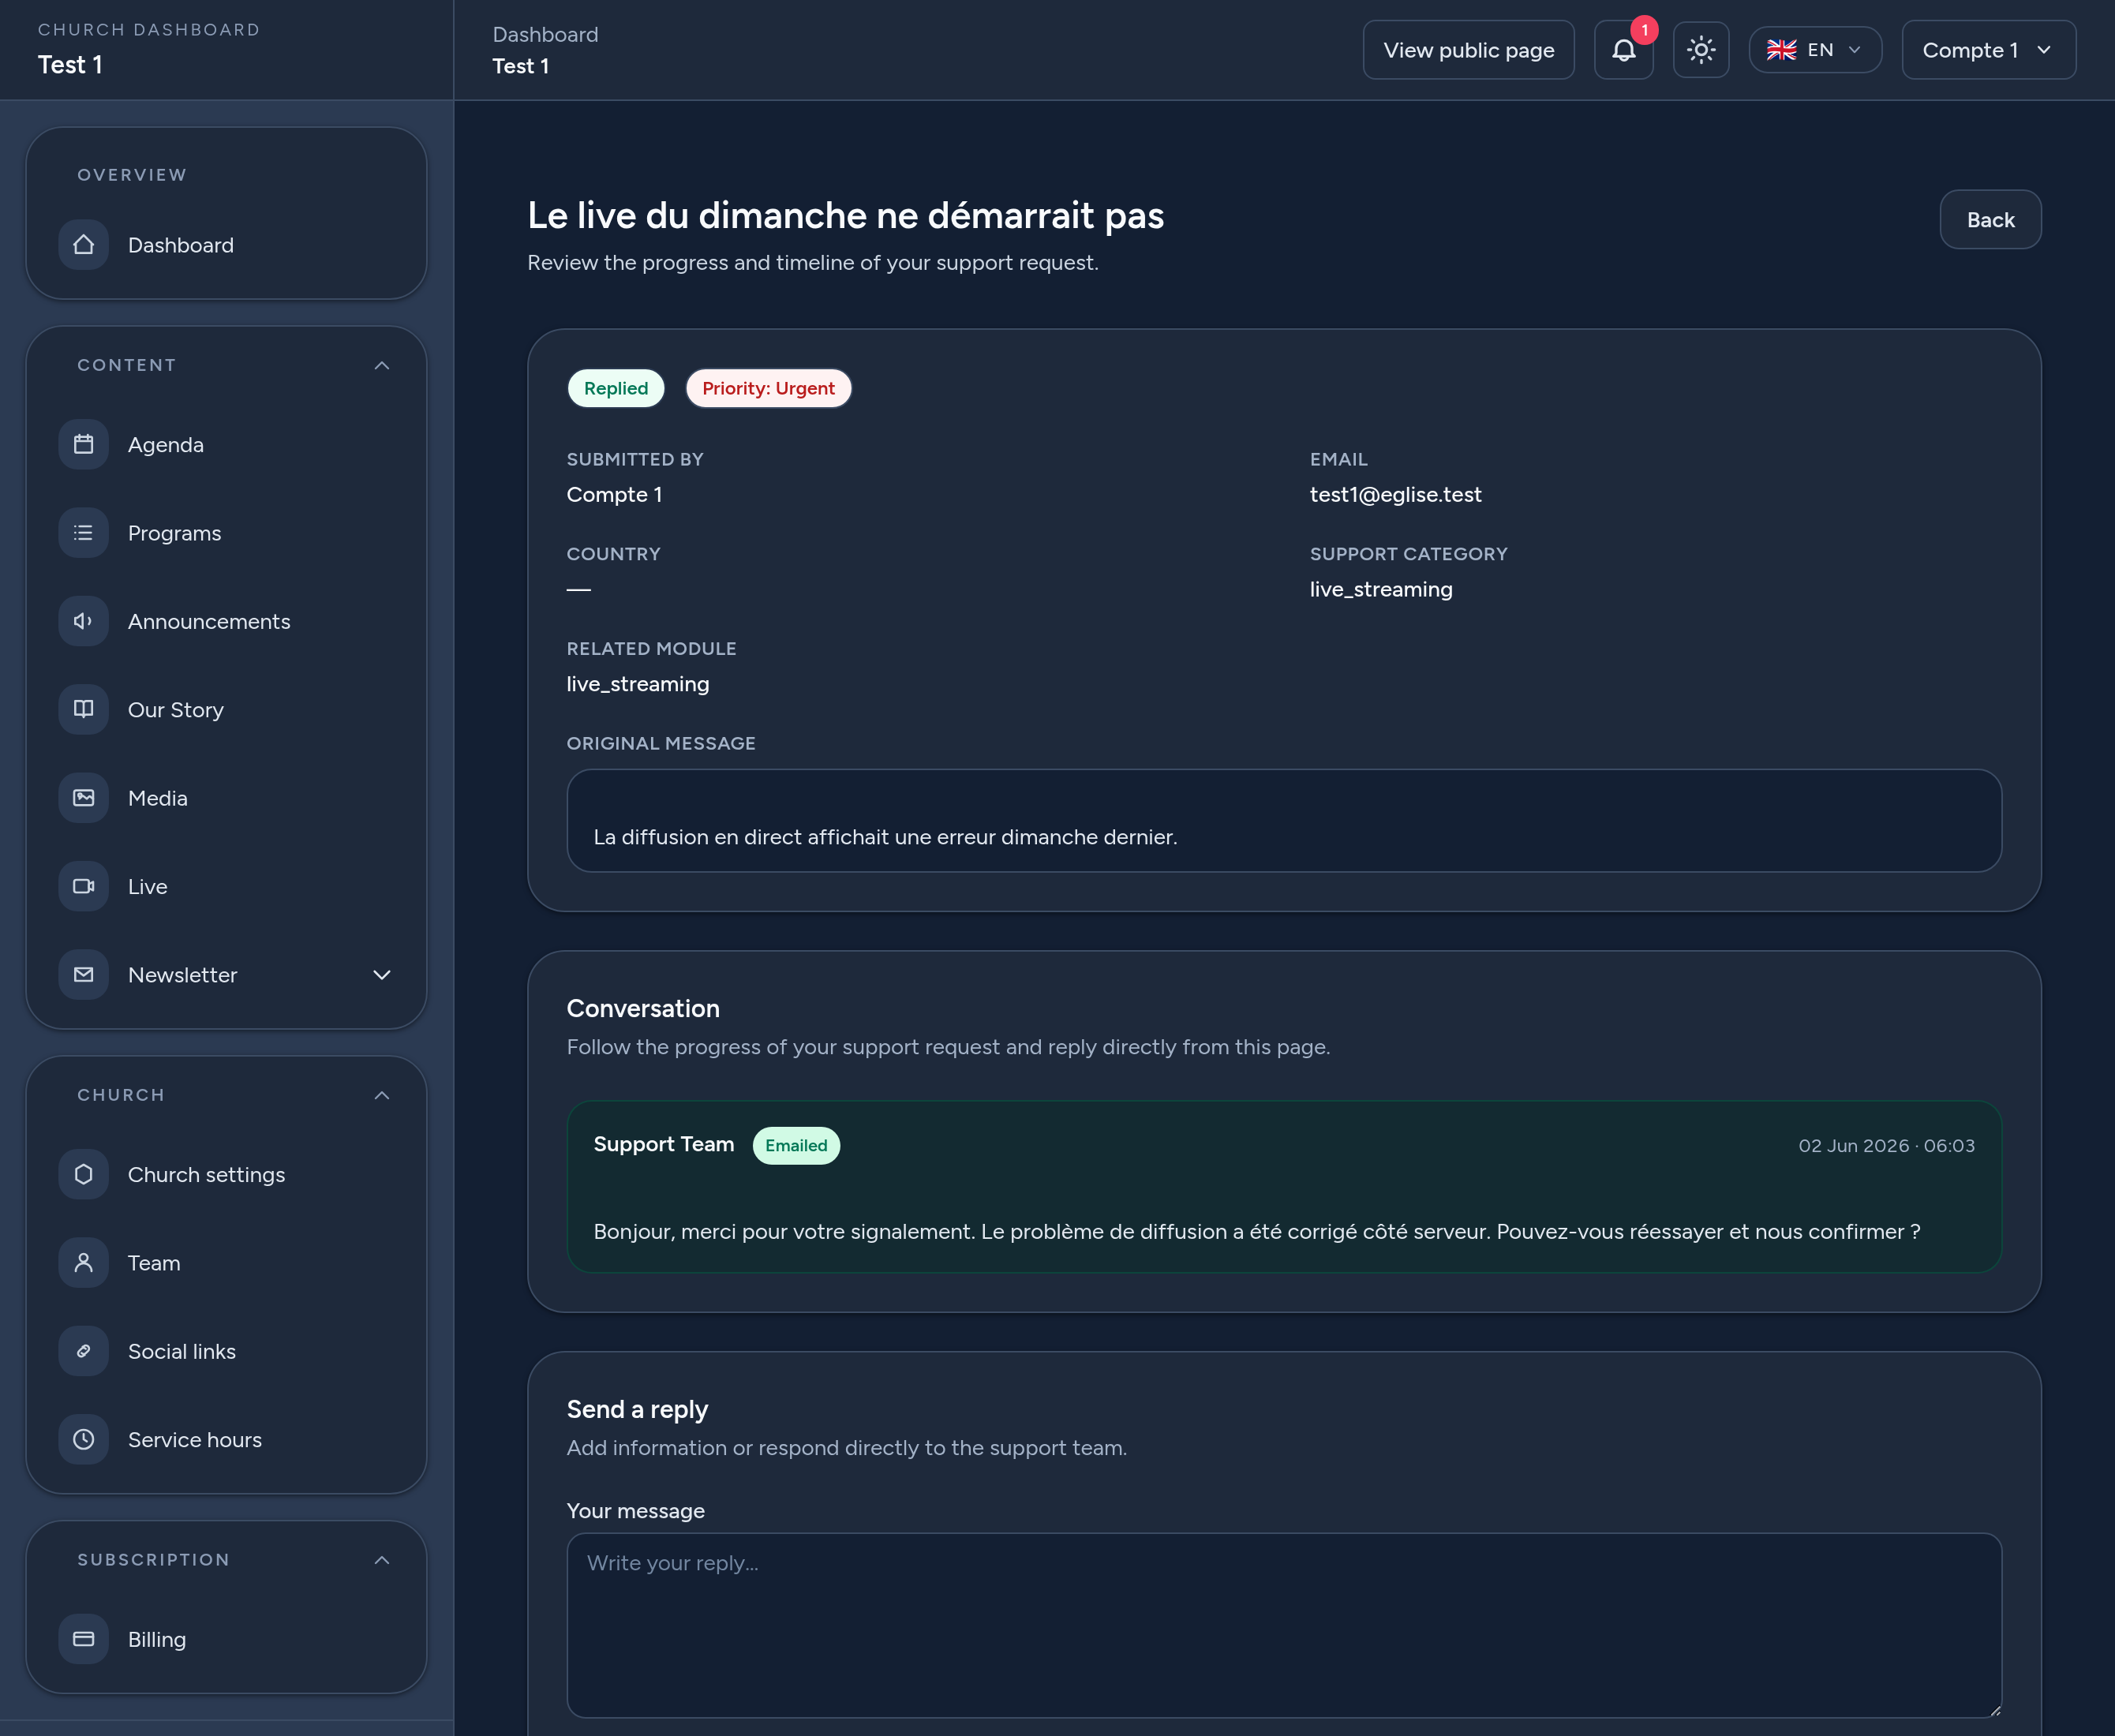Click the email test1@eglise.test
Viewport: 2115px width, 1736px height.
tap(1395, 495)
